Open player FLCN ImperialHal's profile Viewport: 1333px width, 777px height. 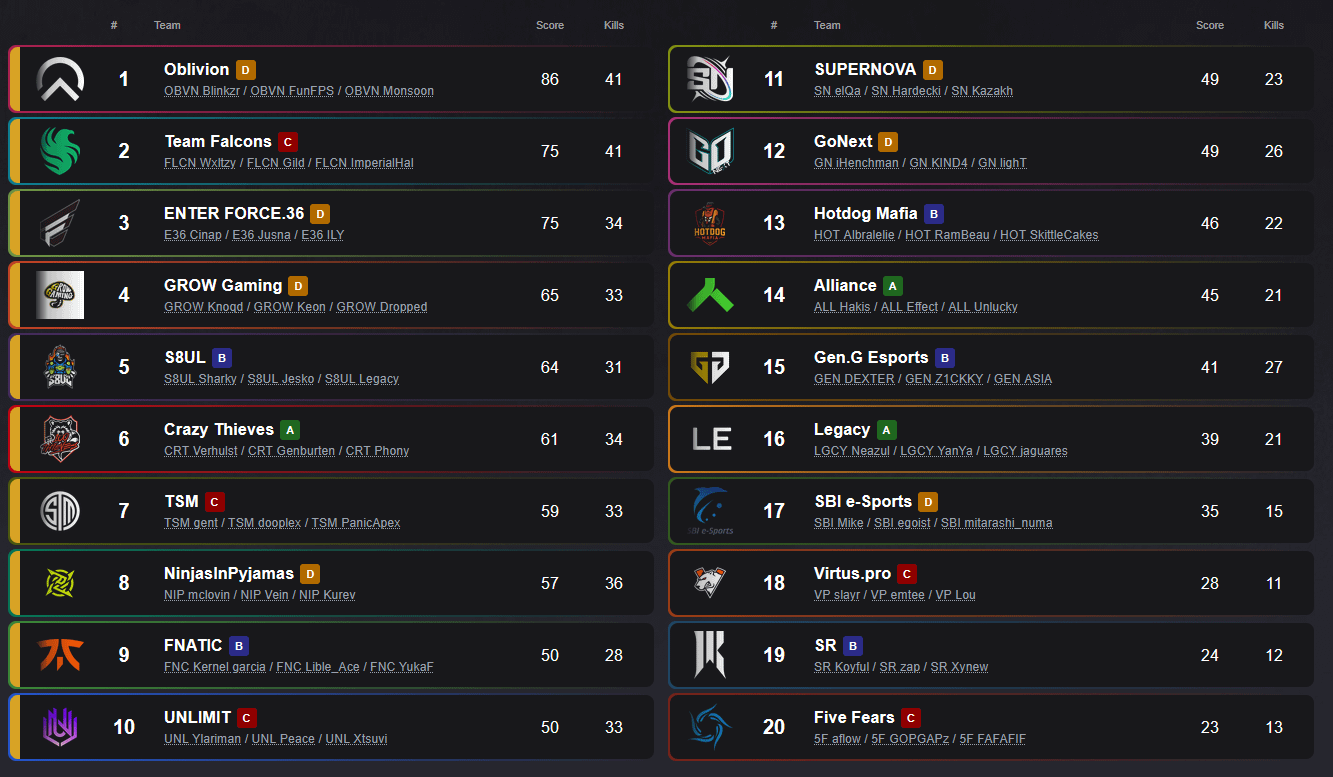point(364,163)
